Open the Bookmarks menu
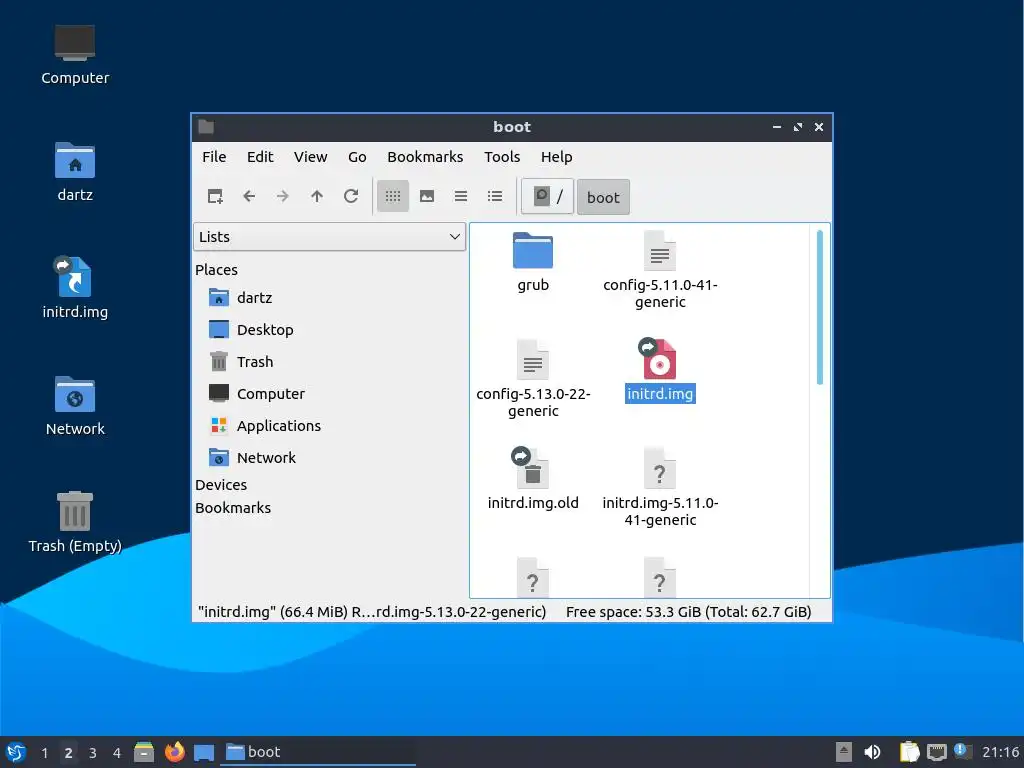 click(x=424, y=157)
